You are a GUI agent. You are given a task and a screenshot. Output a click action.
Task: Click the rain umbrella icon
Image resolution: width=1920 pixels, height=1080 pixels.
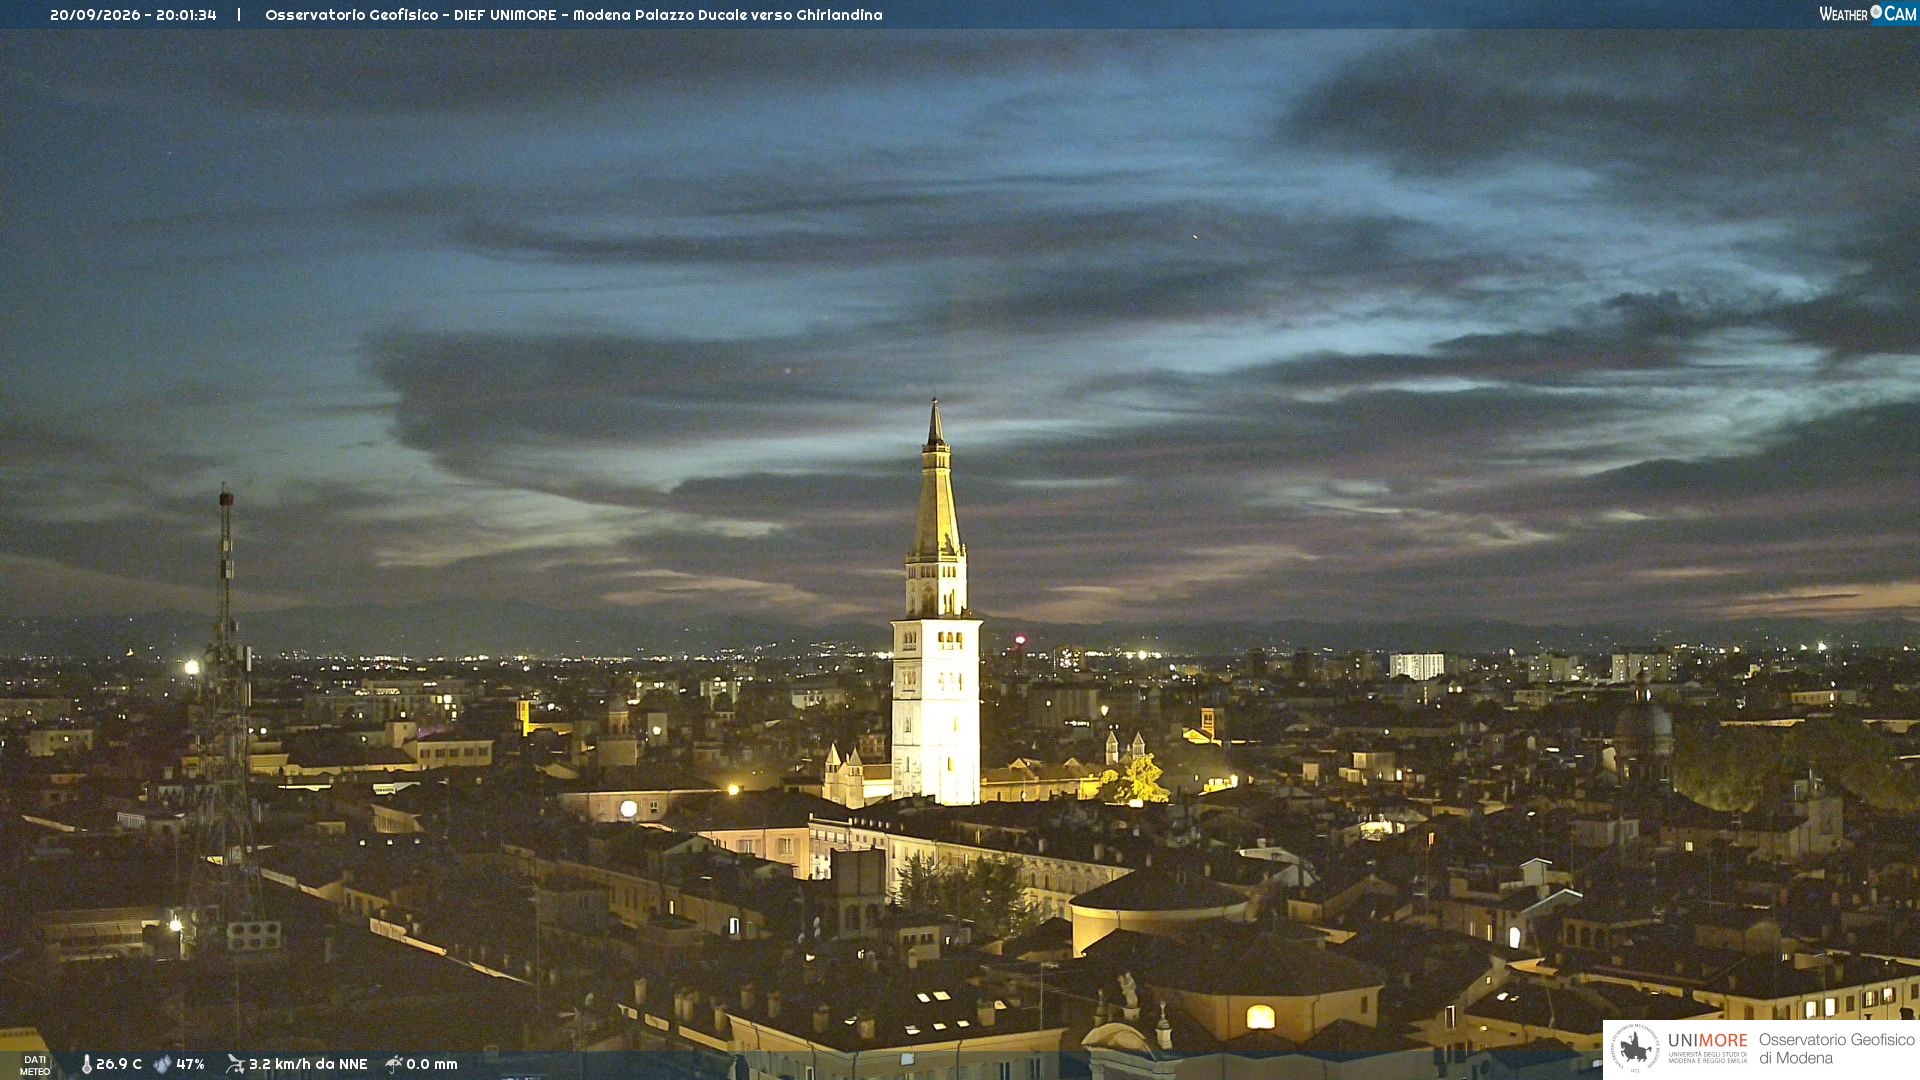394,1064
